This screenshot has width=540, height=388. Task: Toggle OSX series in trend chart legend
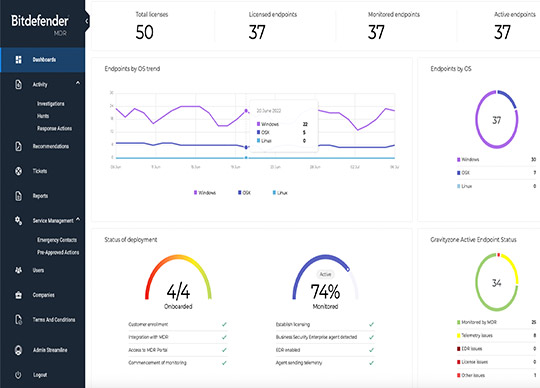pyautogui.click(x=244, y=192)
